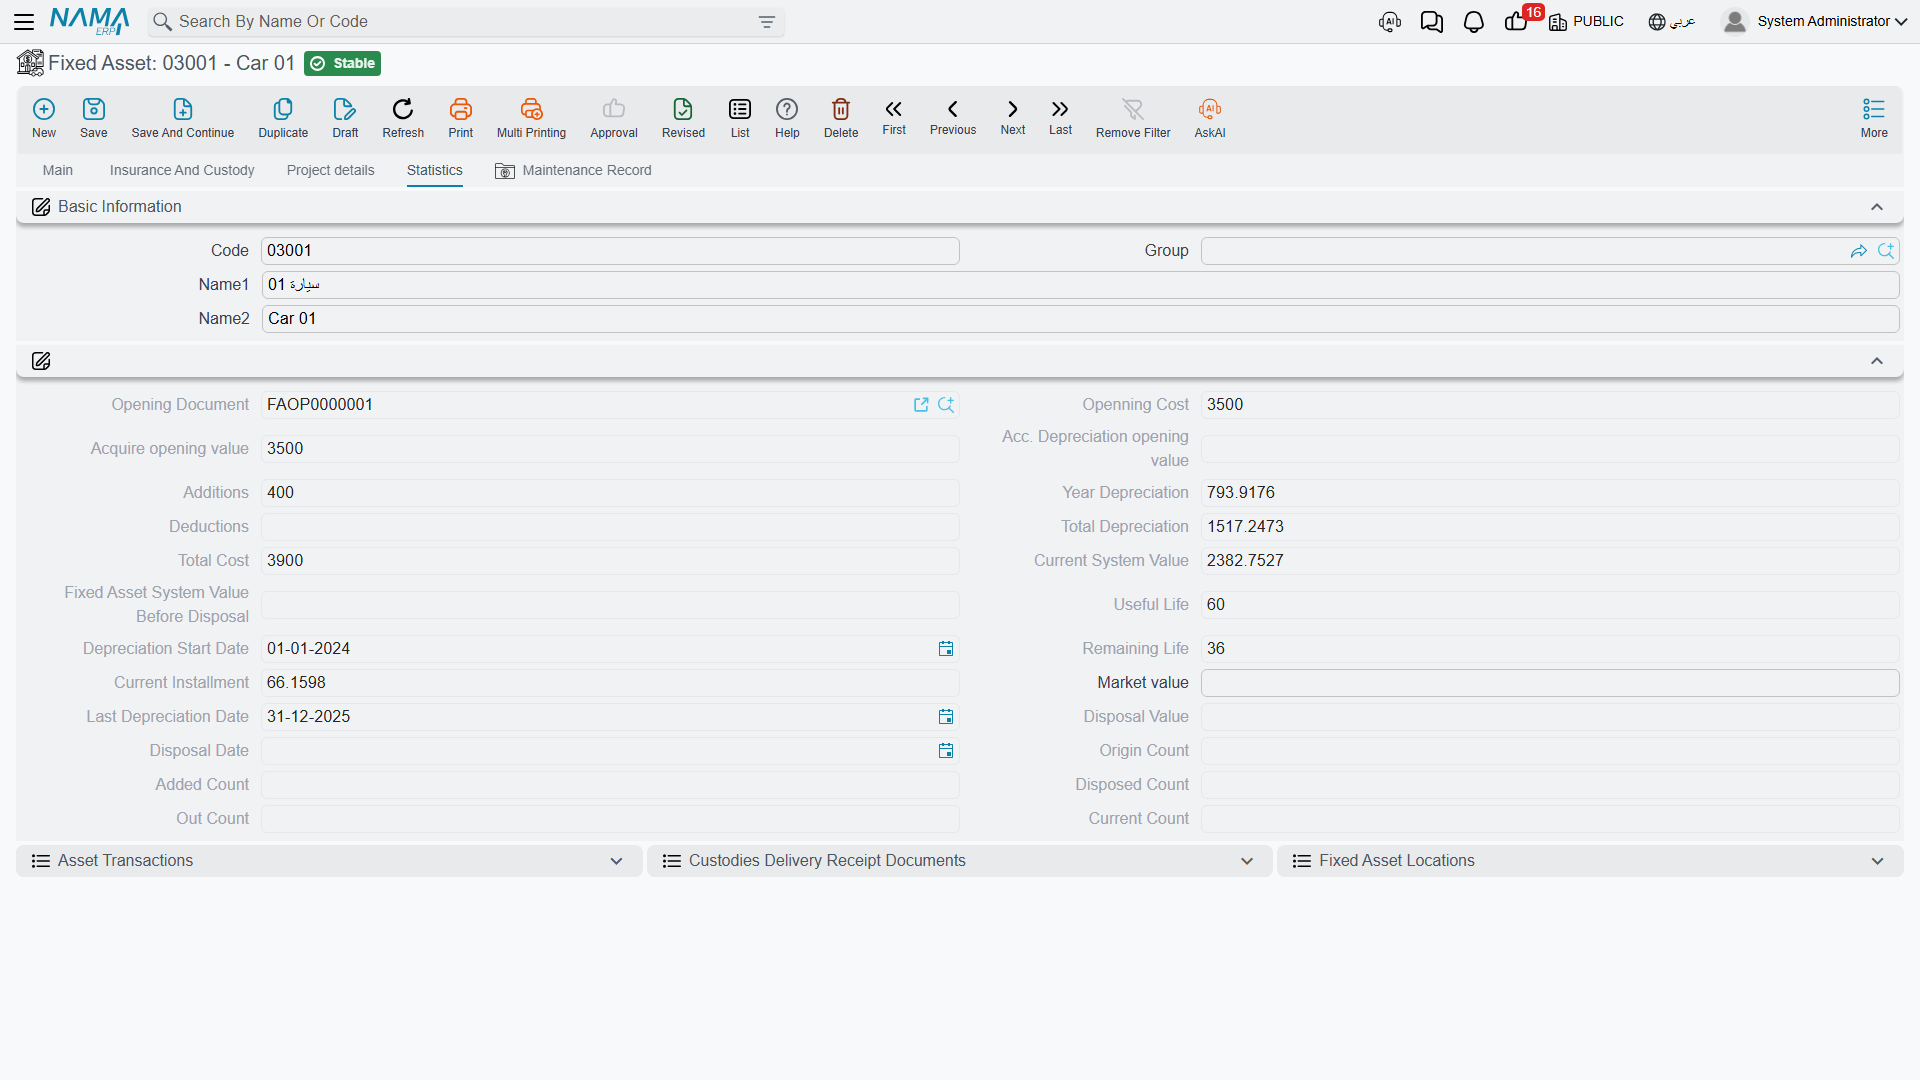The width and height of the screenshot is (1920, 1080).
Task: Open Help
Action: tap(787, 118)
